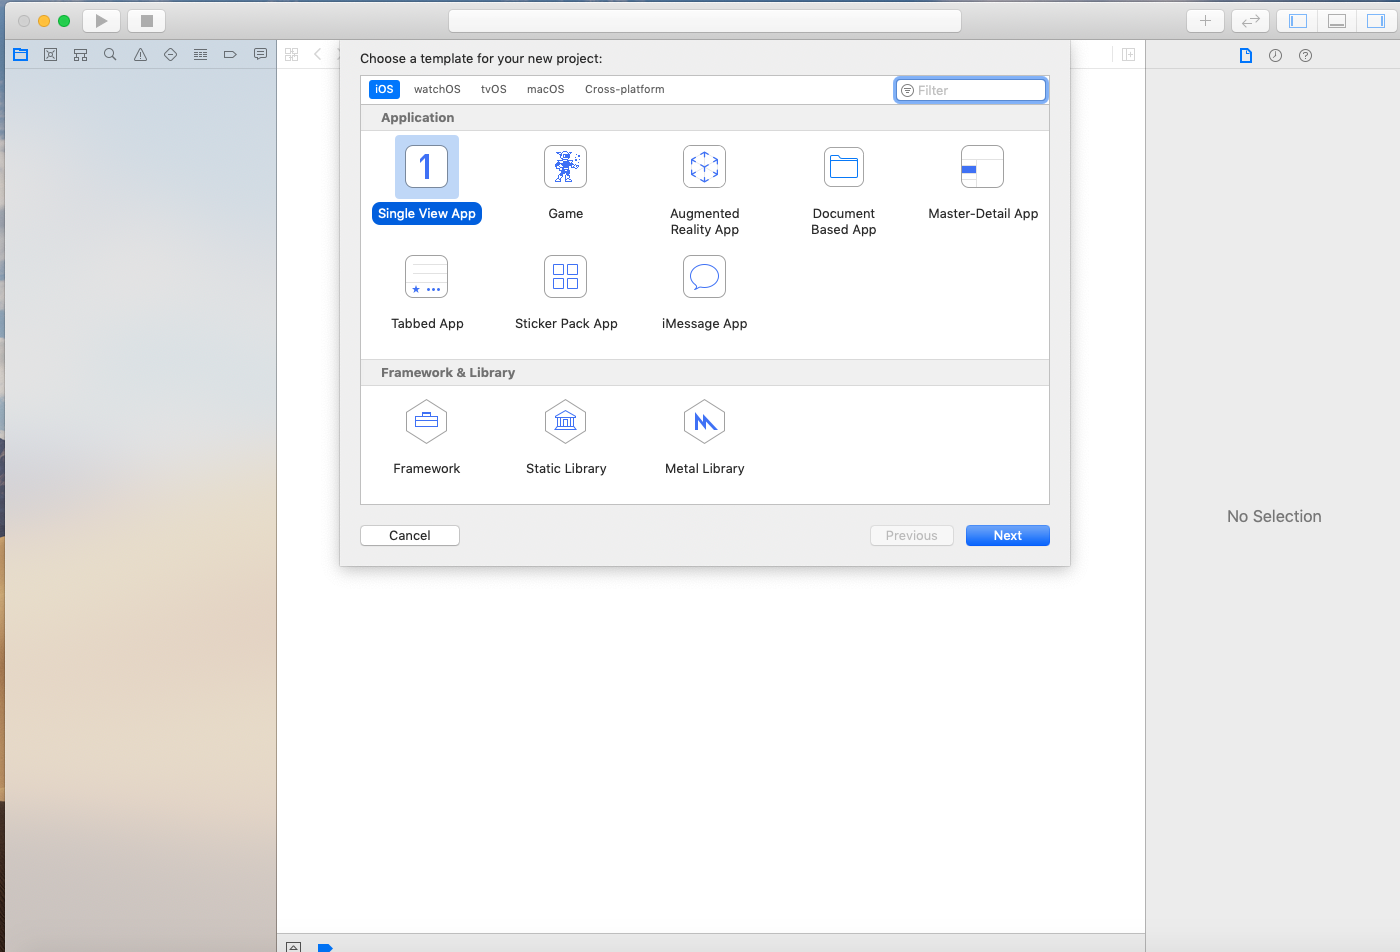Switch to the macOS tab
1400x952 pixels.
pyautogui.click(x=546, y=89)
